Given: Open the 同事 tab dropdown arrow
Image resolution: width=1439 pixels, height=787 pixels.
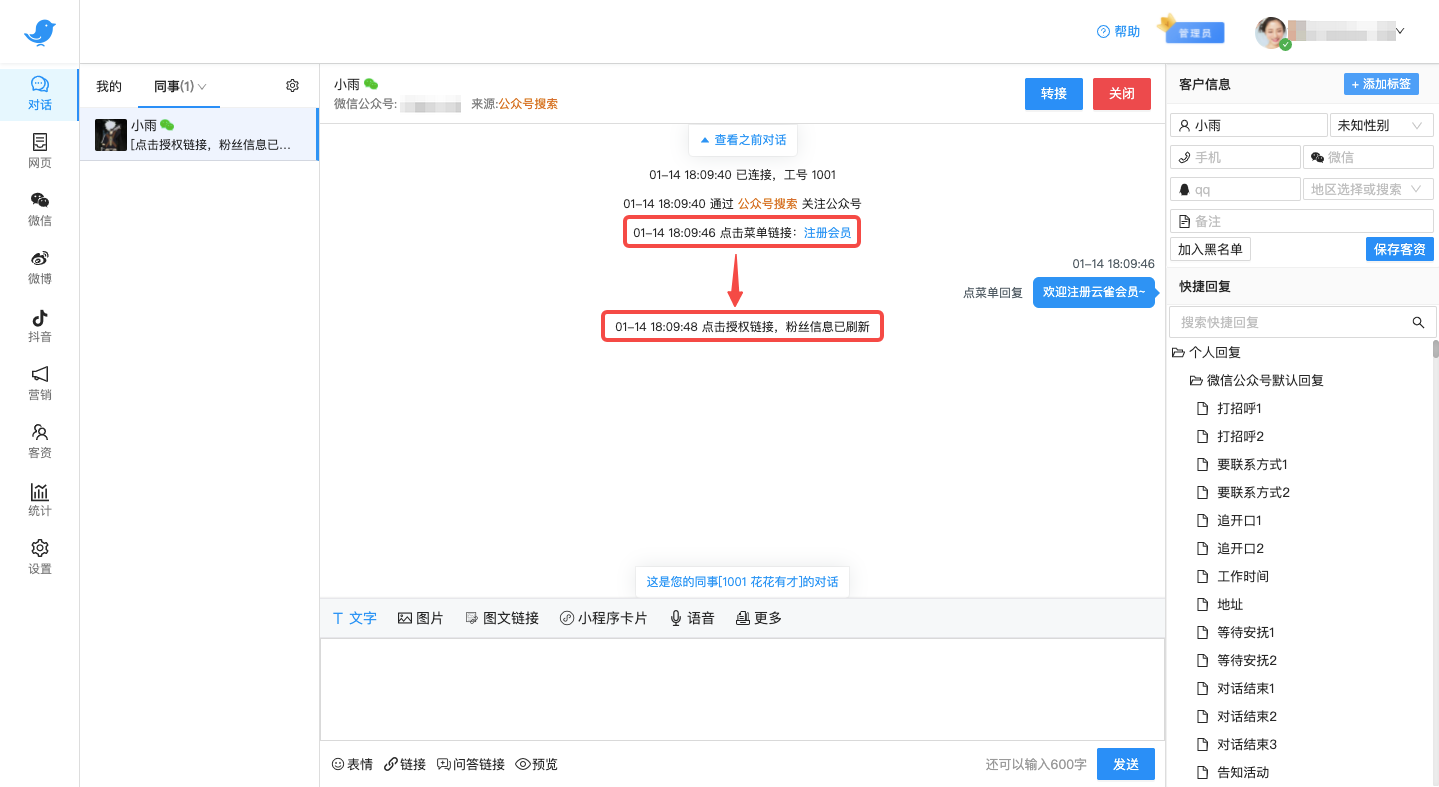Looking at the screenshot, I should [204, 86].
